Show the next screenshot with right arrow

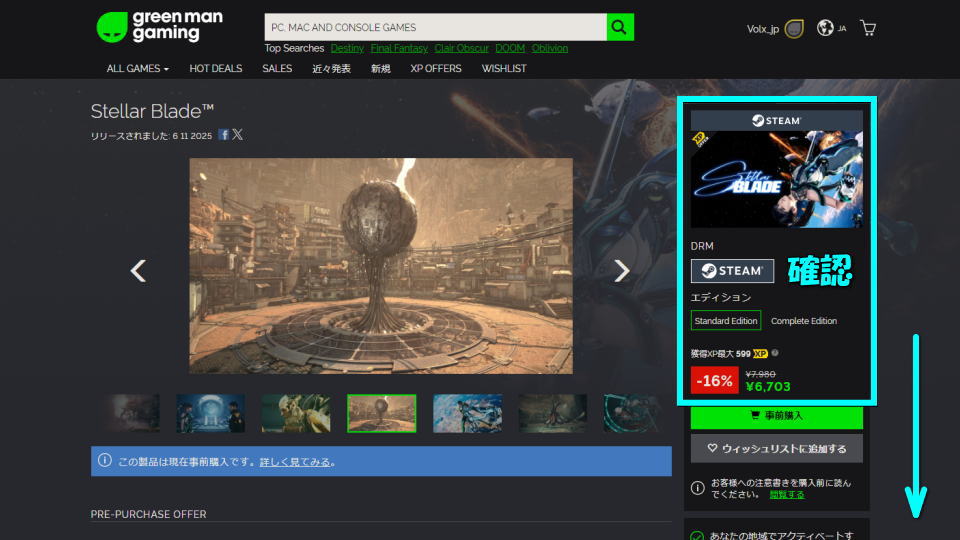click(621, 271)
